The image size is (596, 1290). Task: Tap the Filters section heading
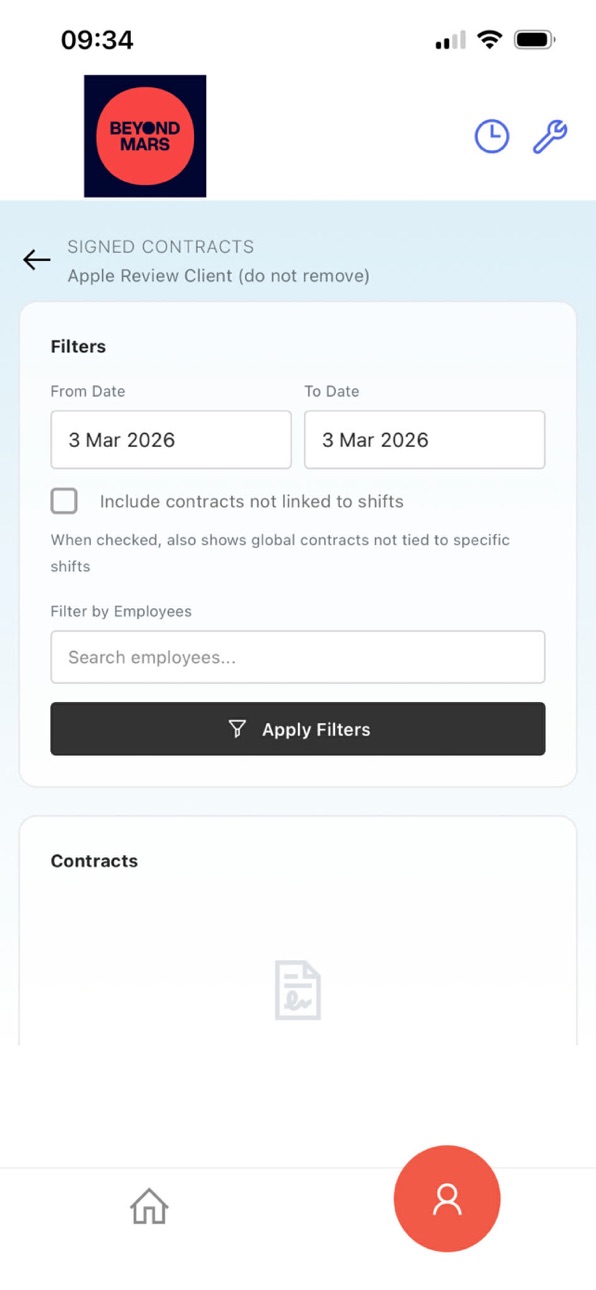78,347
